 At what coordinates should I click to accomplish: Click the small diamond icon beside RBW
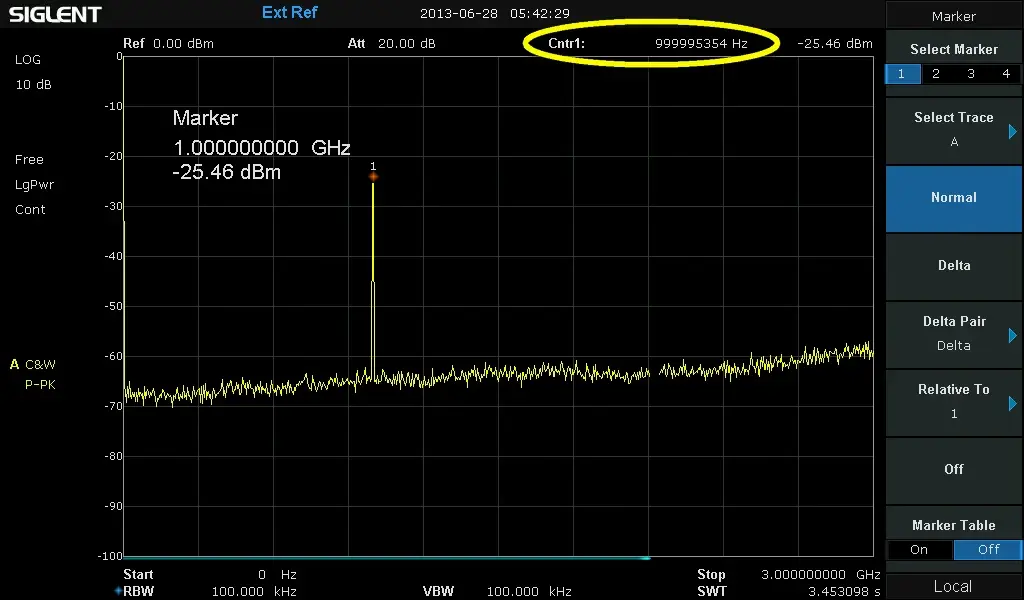click(118, 591)
